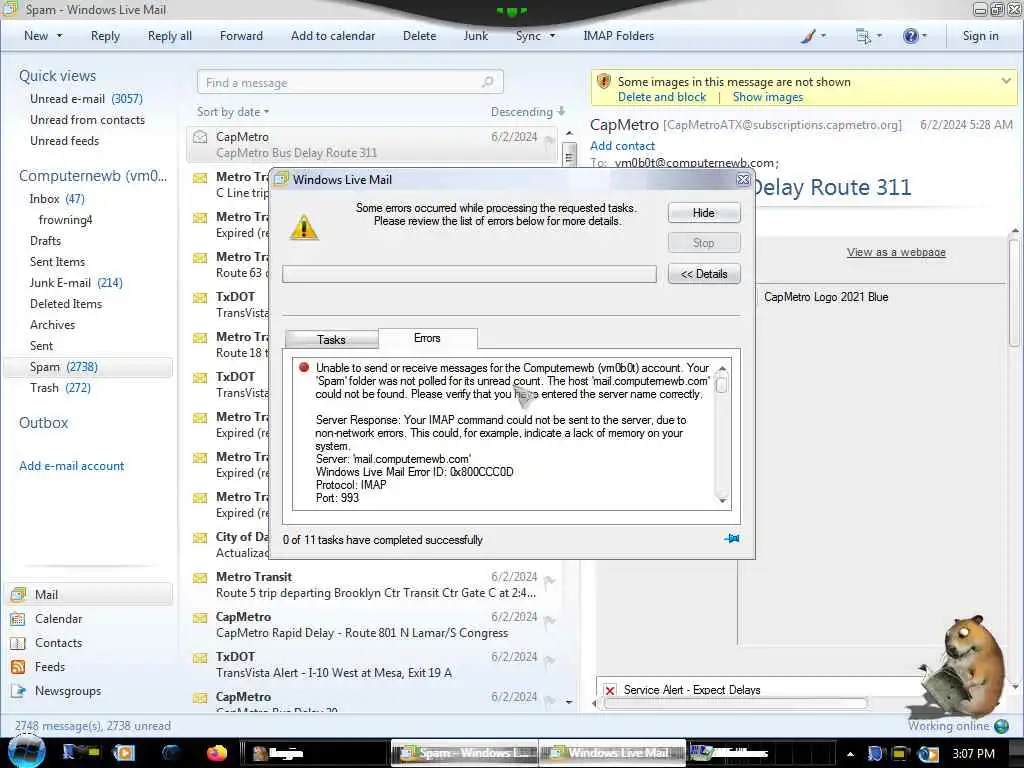The width and height of the screenshot is (1024, 768).
Task: Click the Hide button in dialog
Action: click(x=704, y=213)
